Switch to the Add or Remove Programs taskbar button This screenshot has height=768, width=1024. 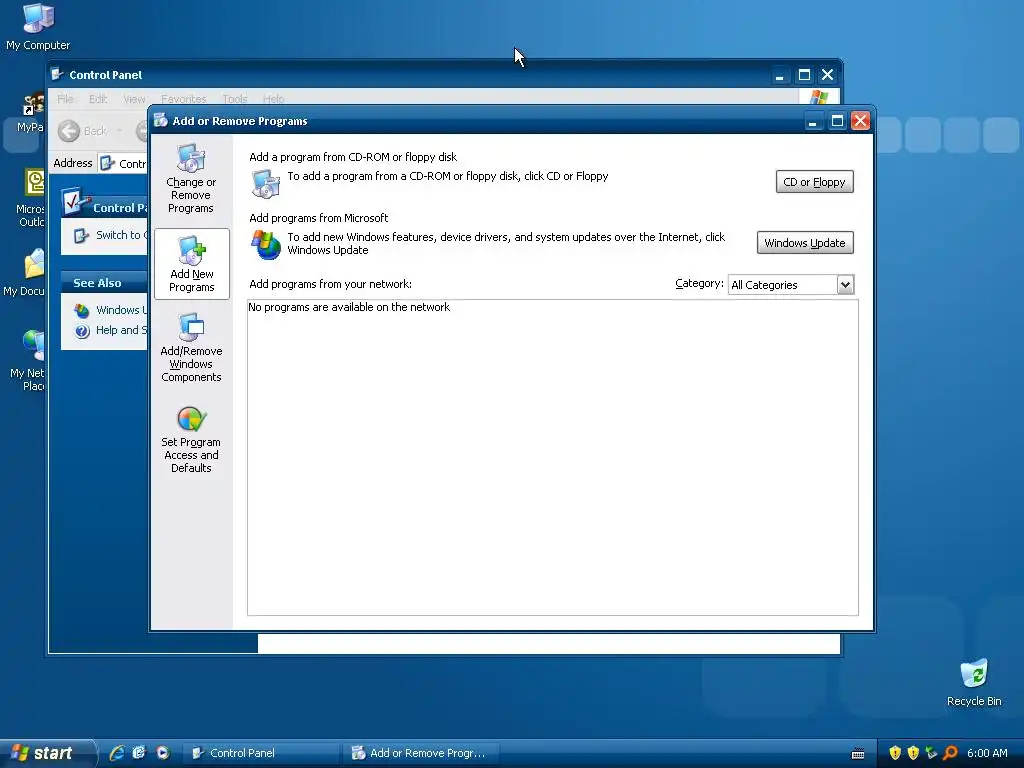tap(421, 753)
